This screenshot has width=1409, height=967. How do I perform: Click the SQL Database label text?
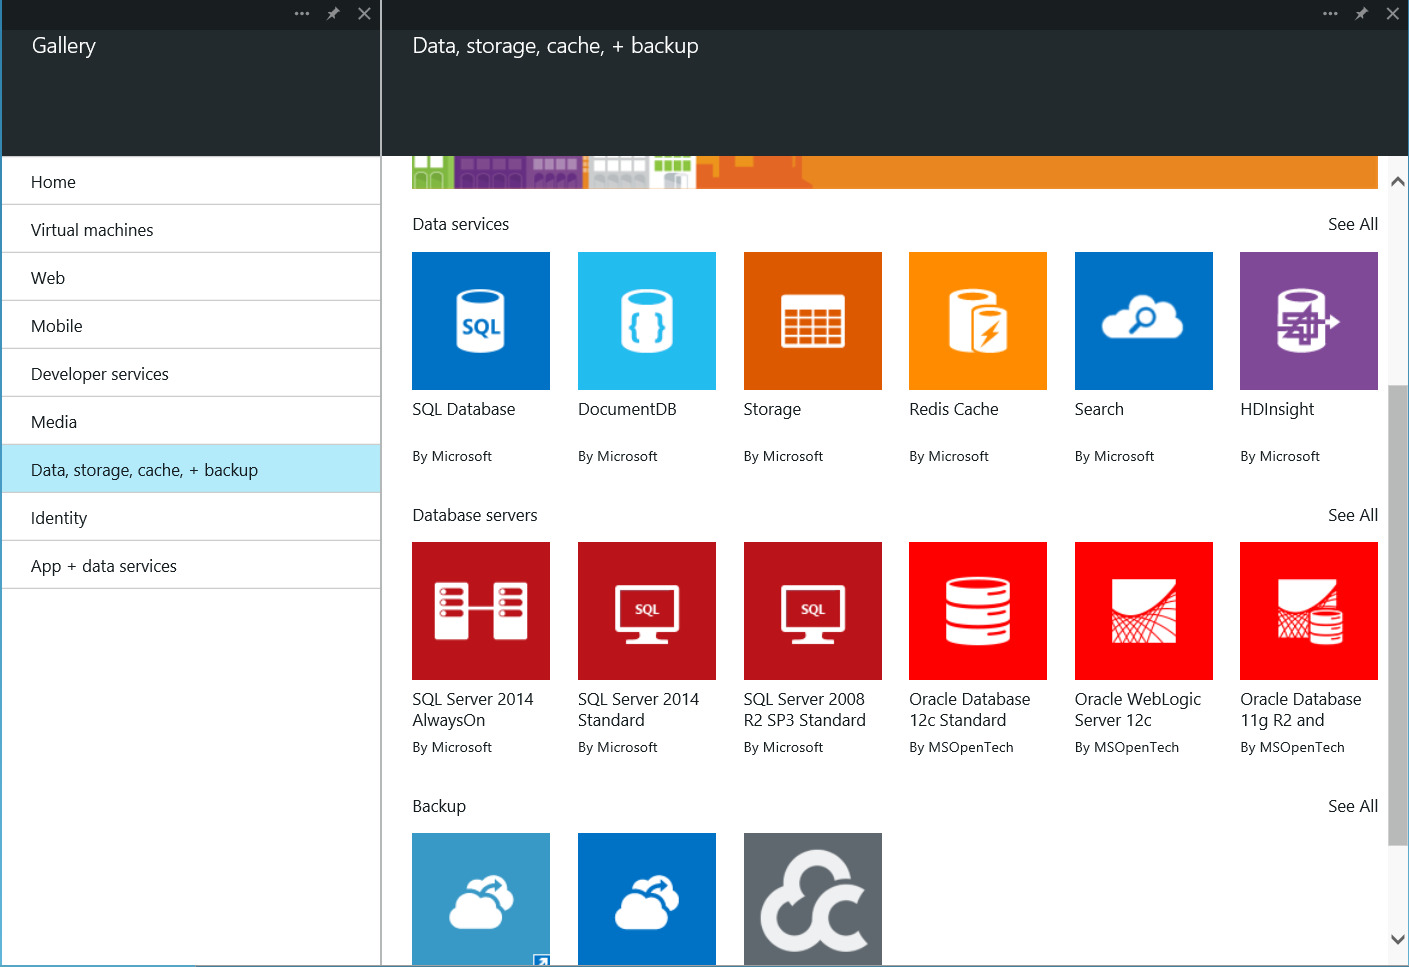464,409
